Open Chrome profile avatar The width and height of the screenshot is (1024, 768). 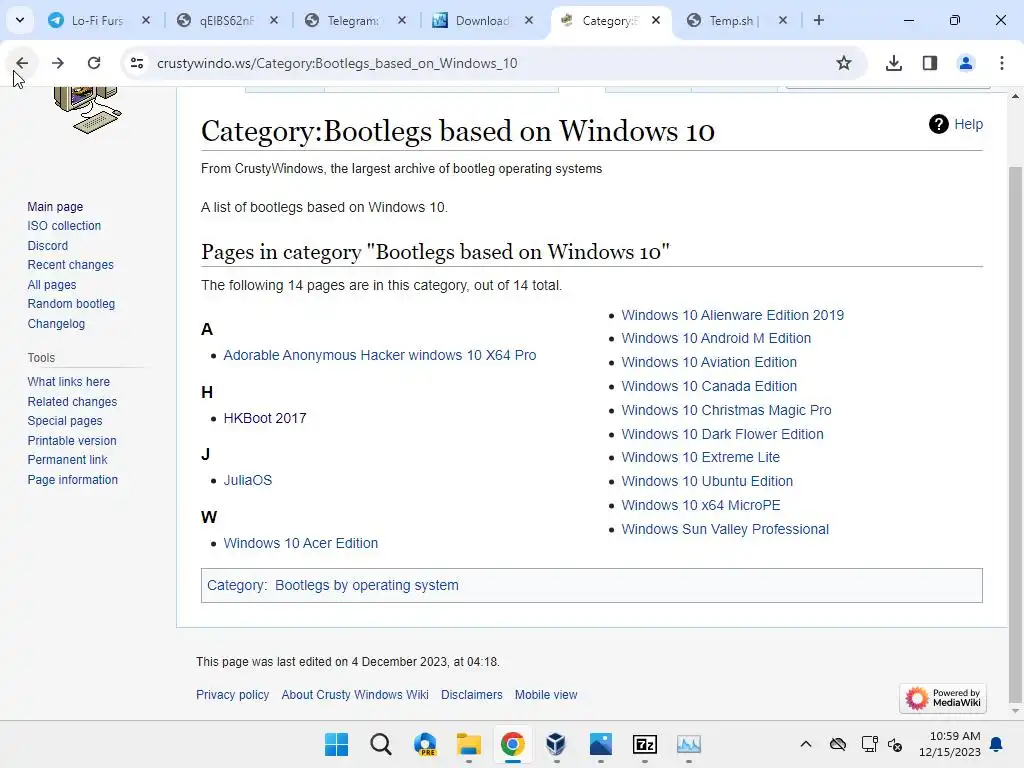(965, 63)
